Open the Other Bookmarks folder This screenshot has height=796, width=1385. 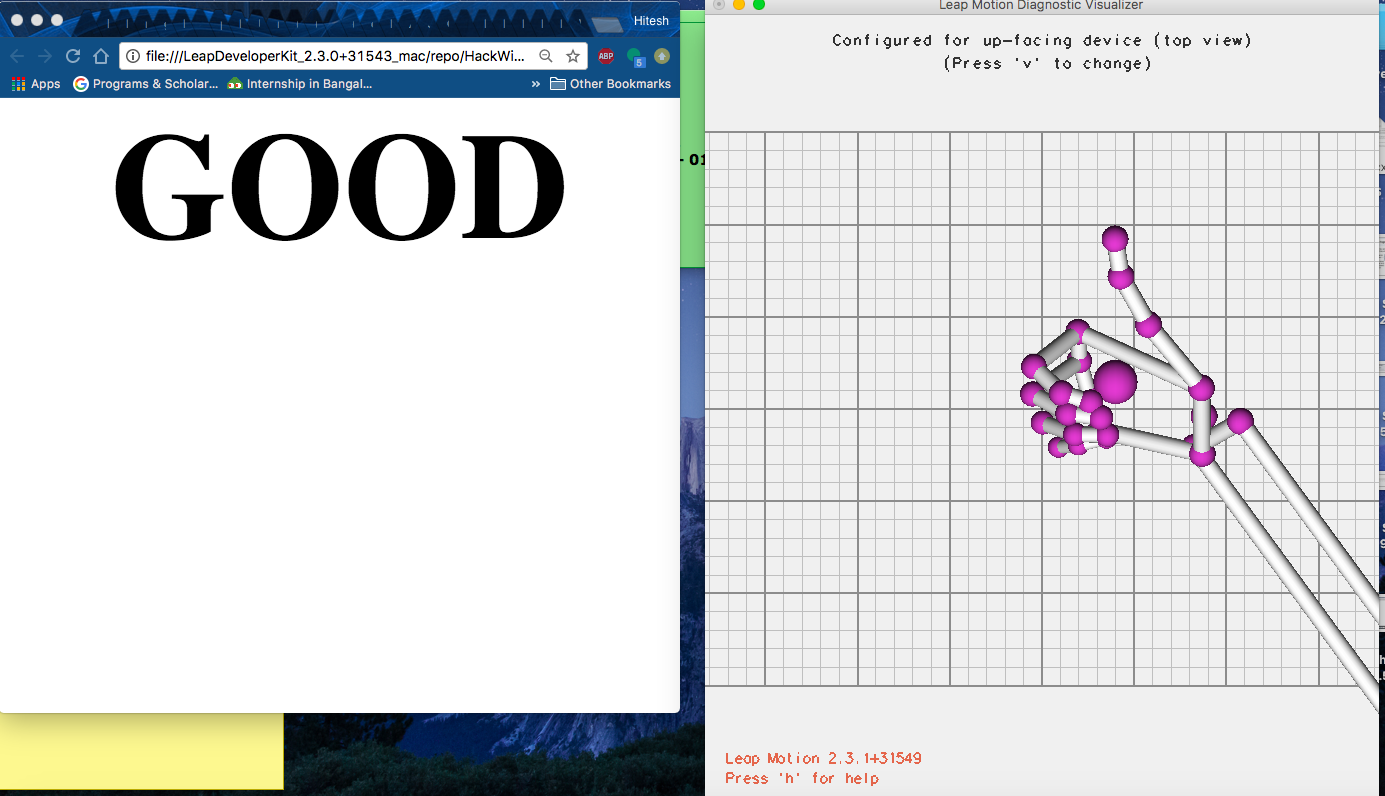(x=610, y=84)
